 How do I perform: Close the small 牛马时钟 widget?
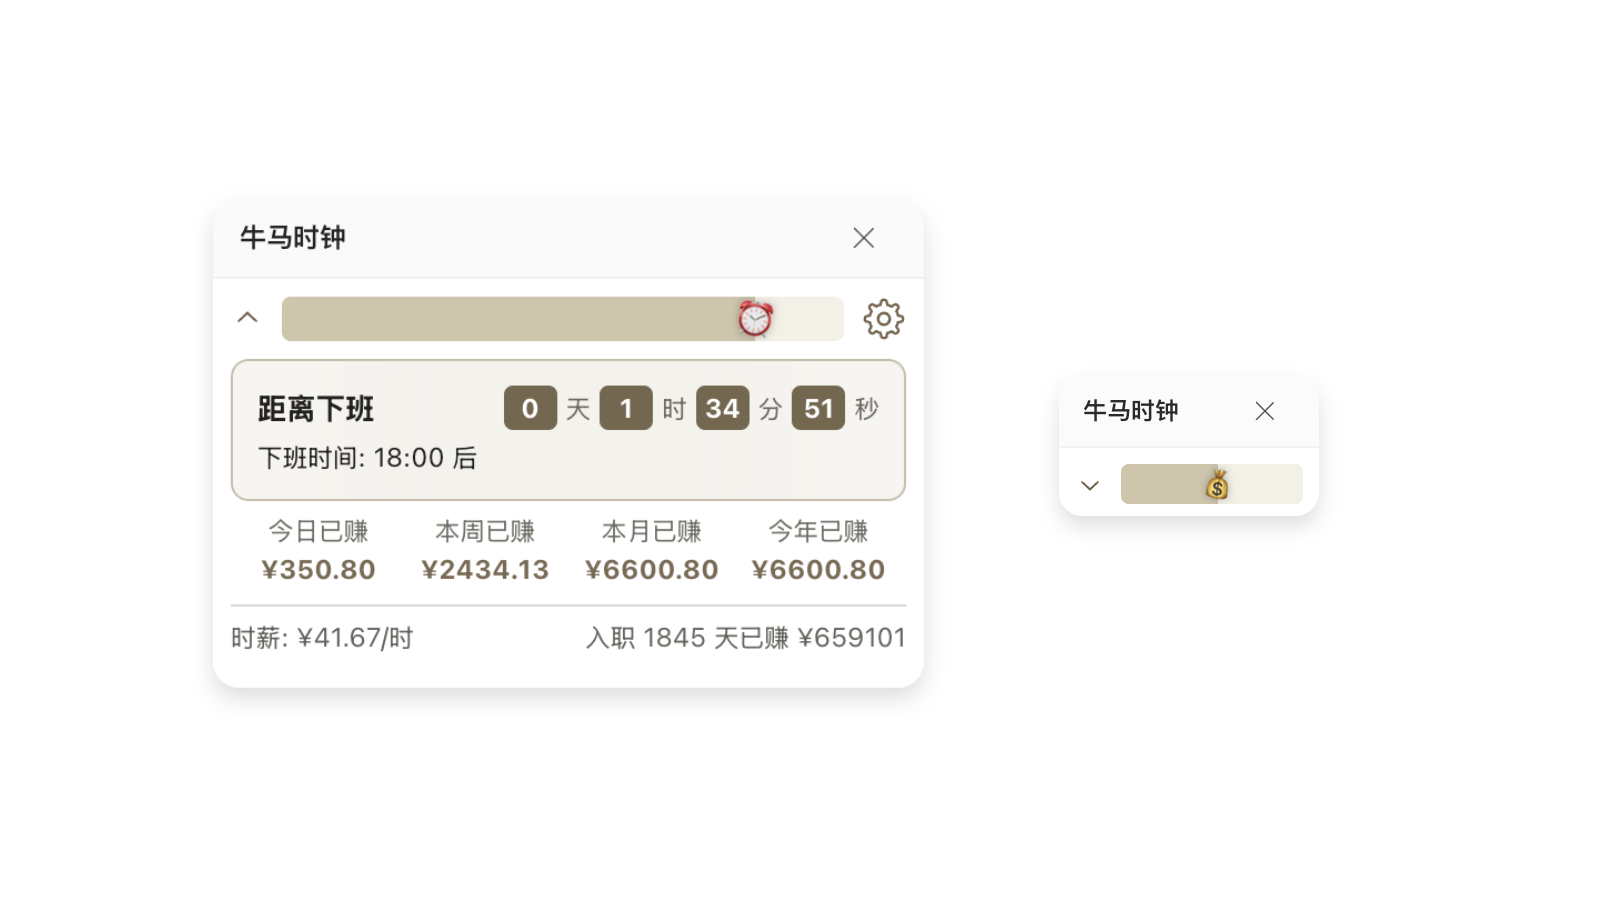[1264, 411]
